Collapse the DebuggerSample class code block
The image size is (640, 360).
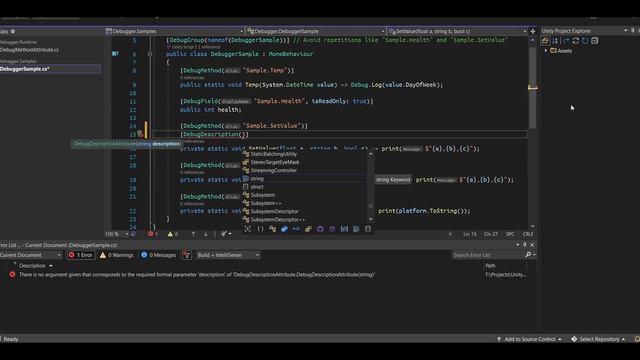[x=150, y=54]
